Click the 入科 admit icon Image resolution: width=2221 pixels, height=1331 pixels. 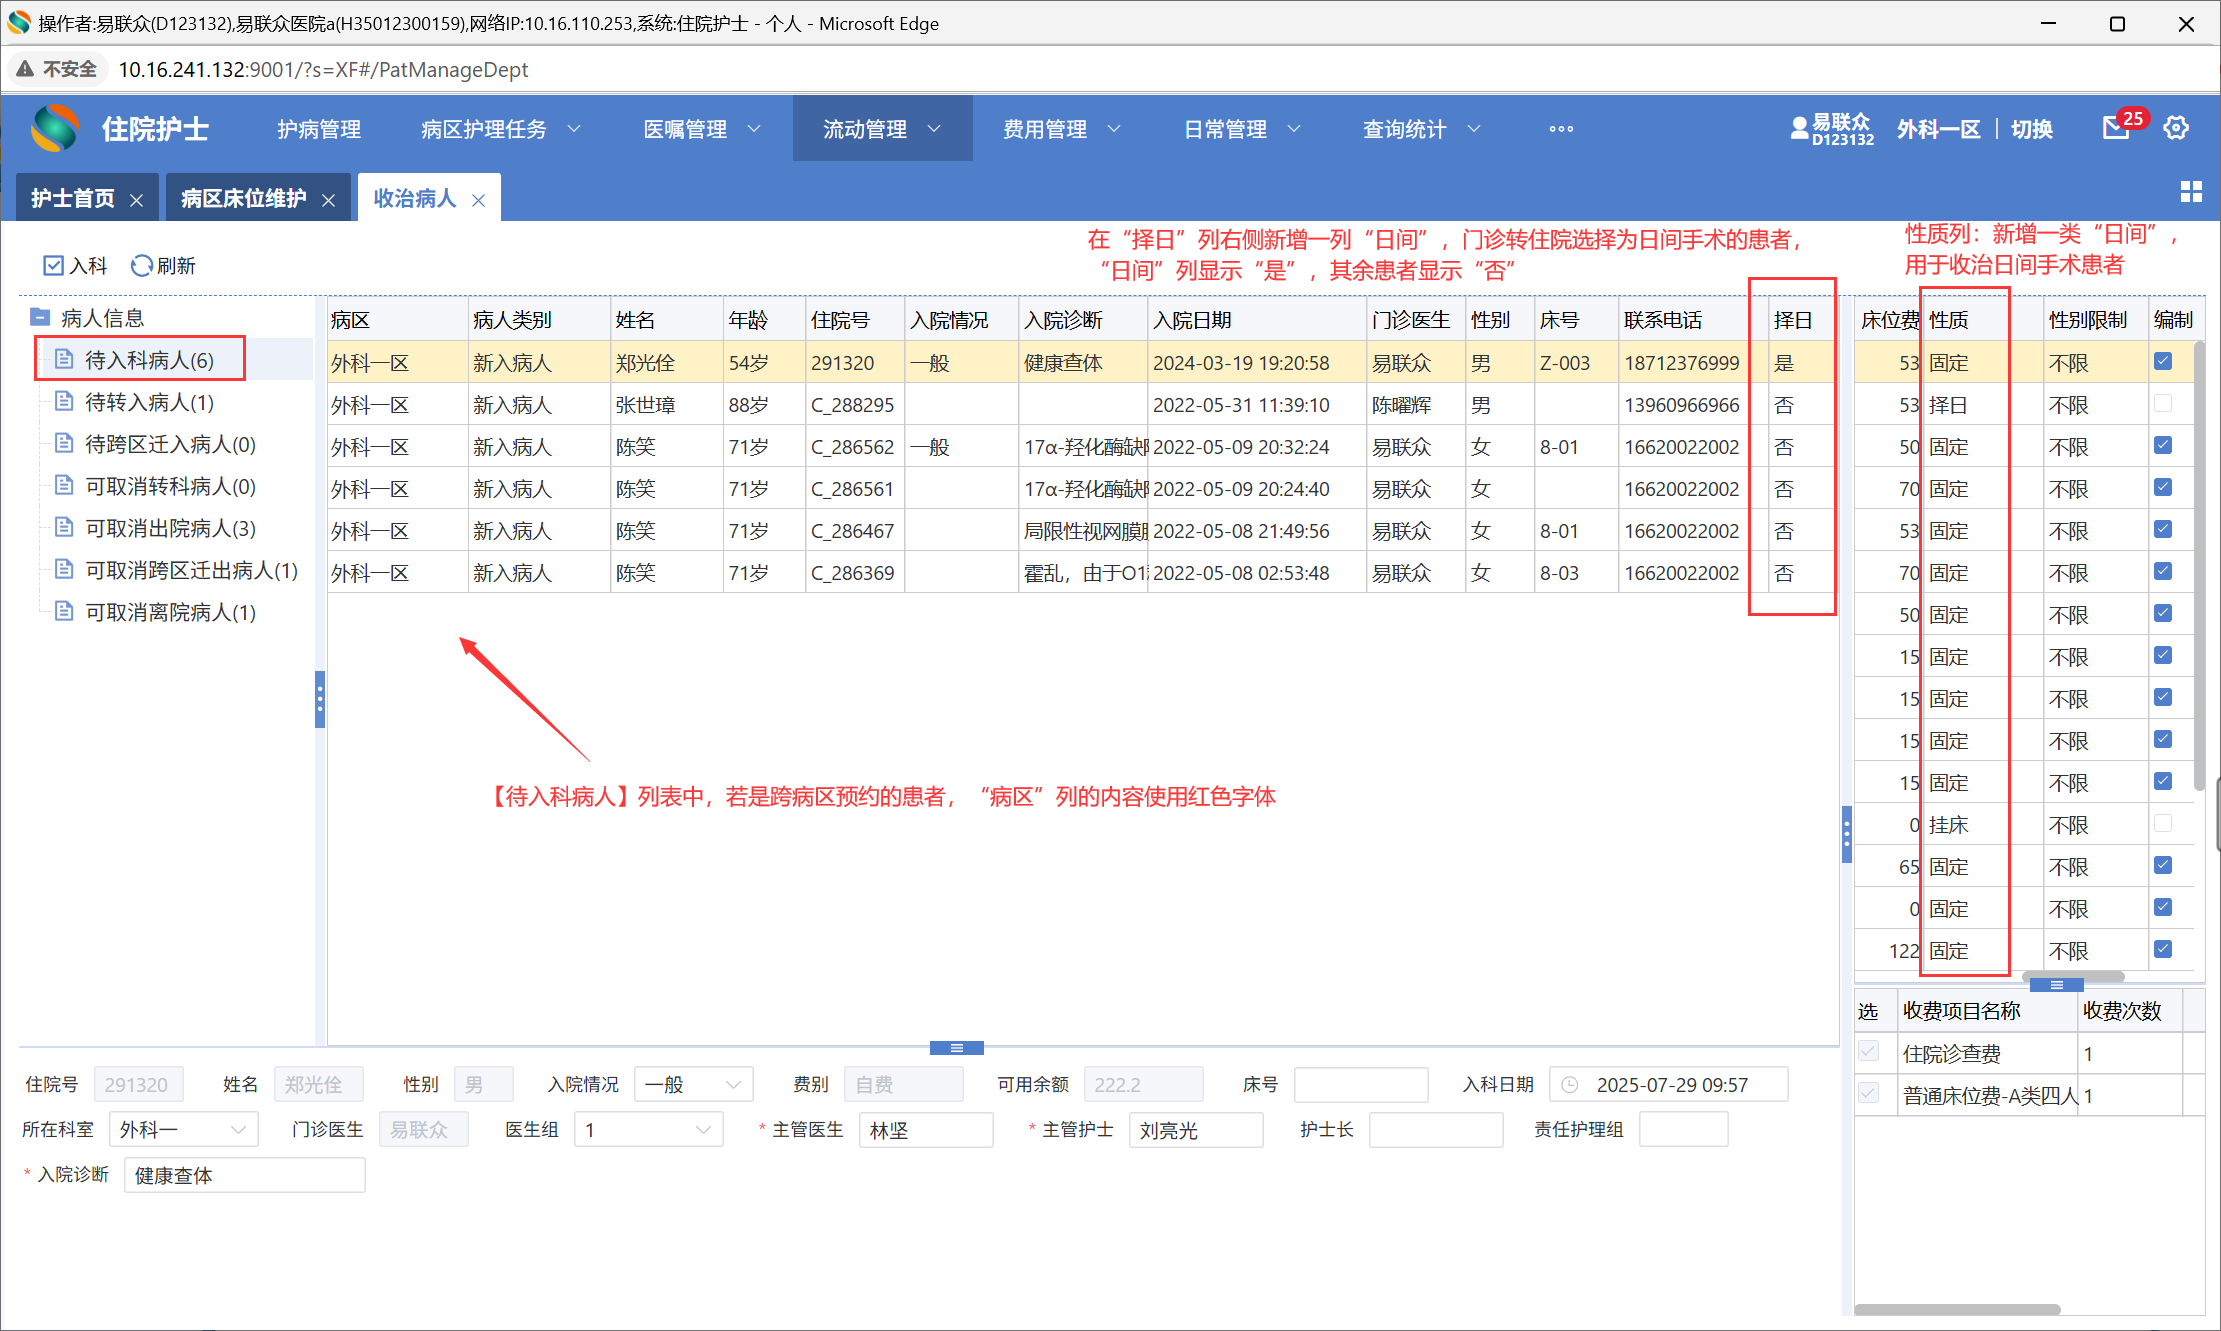[54, 265]
